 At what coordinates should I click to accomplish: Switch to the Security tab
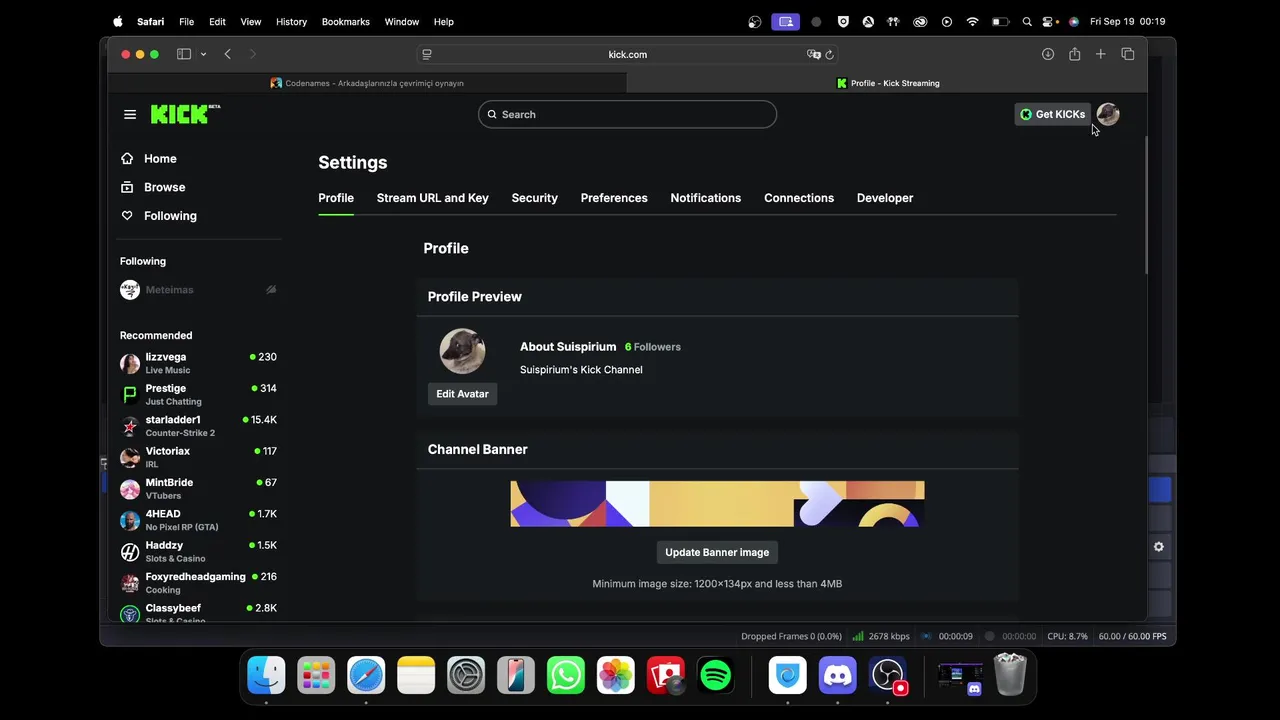(x=534, y=198)
